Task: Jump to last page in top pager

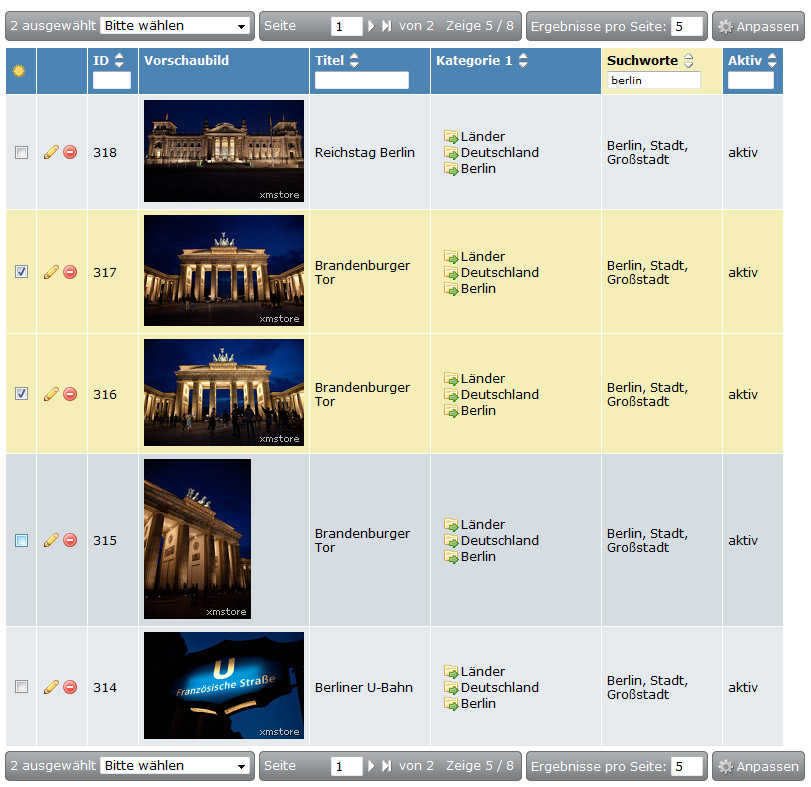Action: [x=386, y=26]
